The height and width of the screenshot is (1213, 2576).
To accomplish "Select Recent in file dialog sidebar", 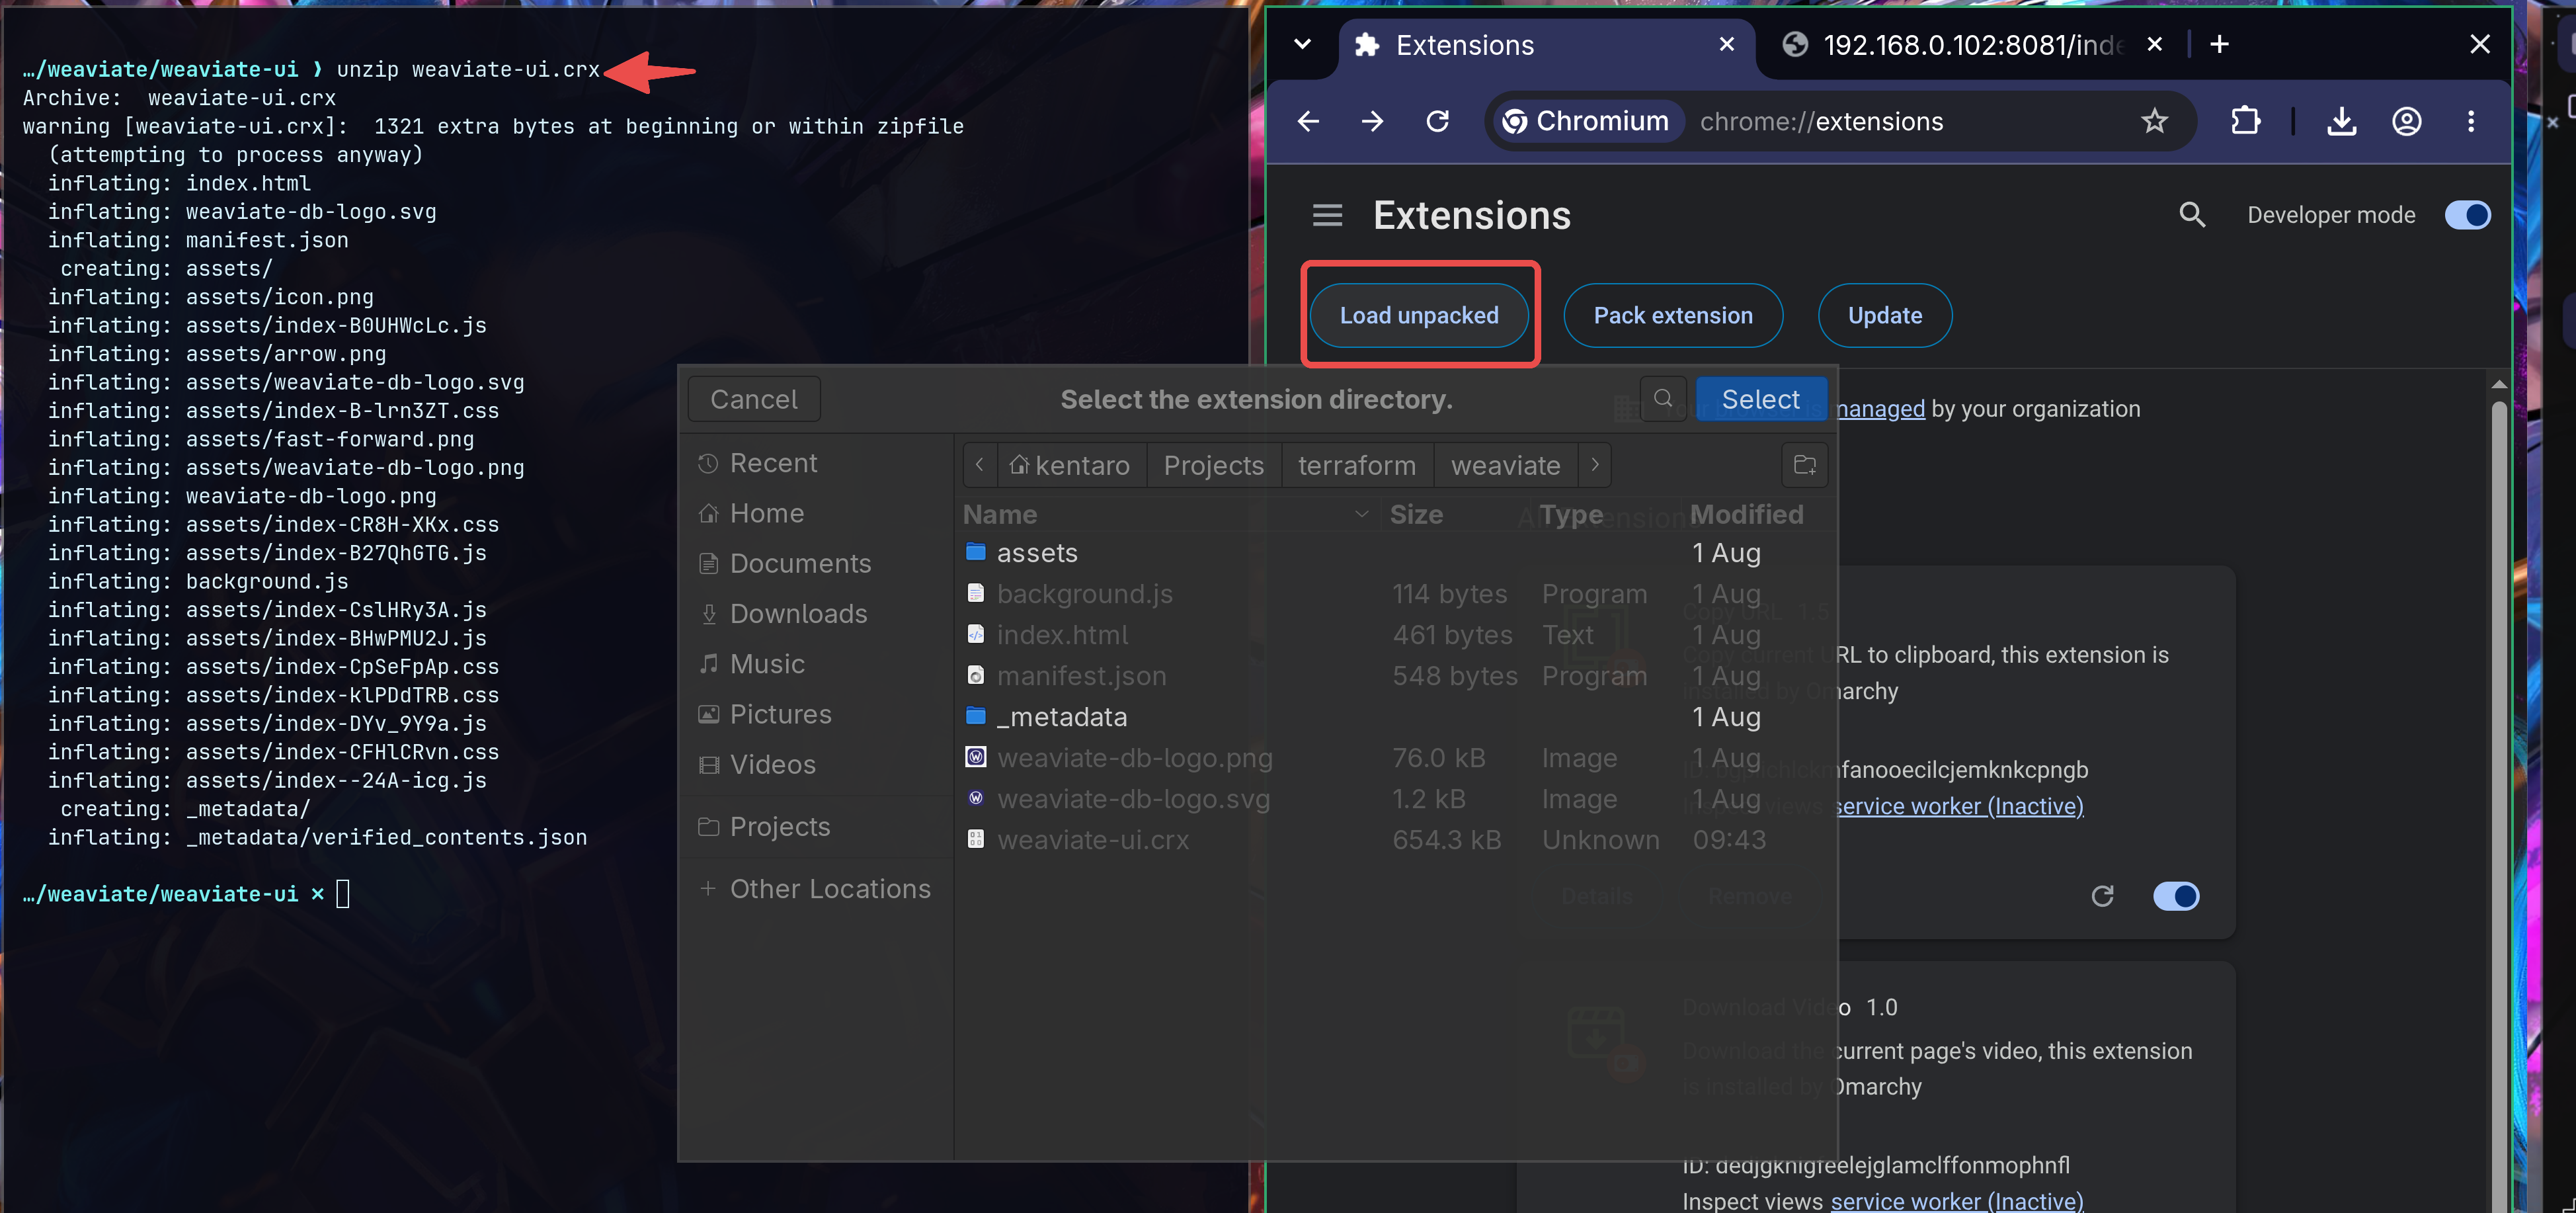I will pos(816,463).
